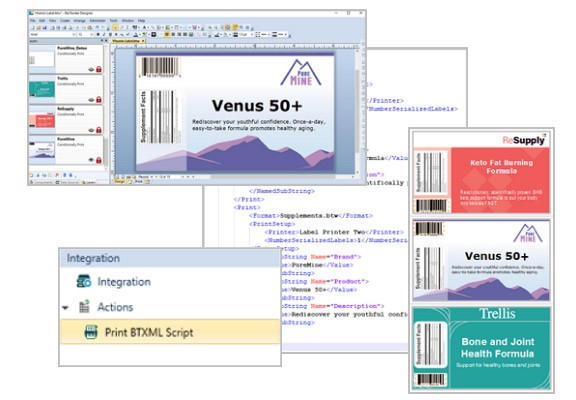Select the Print BTXML Script action
576x400 pixels.
(170, 332)
